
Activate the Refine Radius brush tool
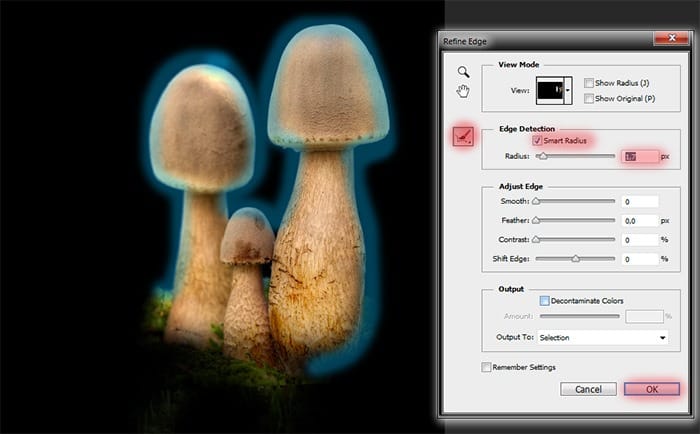tap(462, 139)
